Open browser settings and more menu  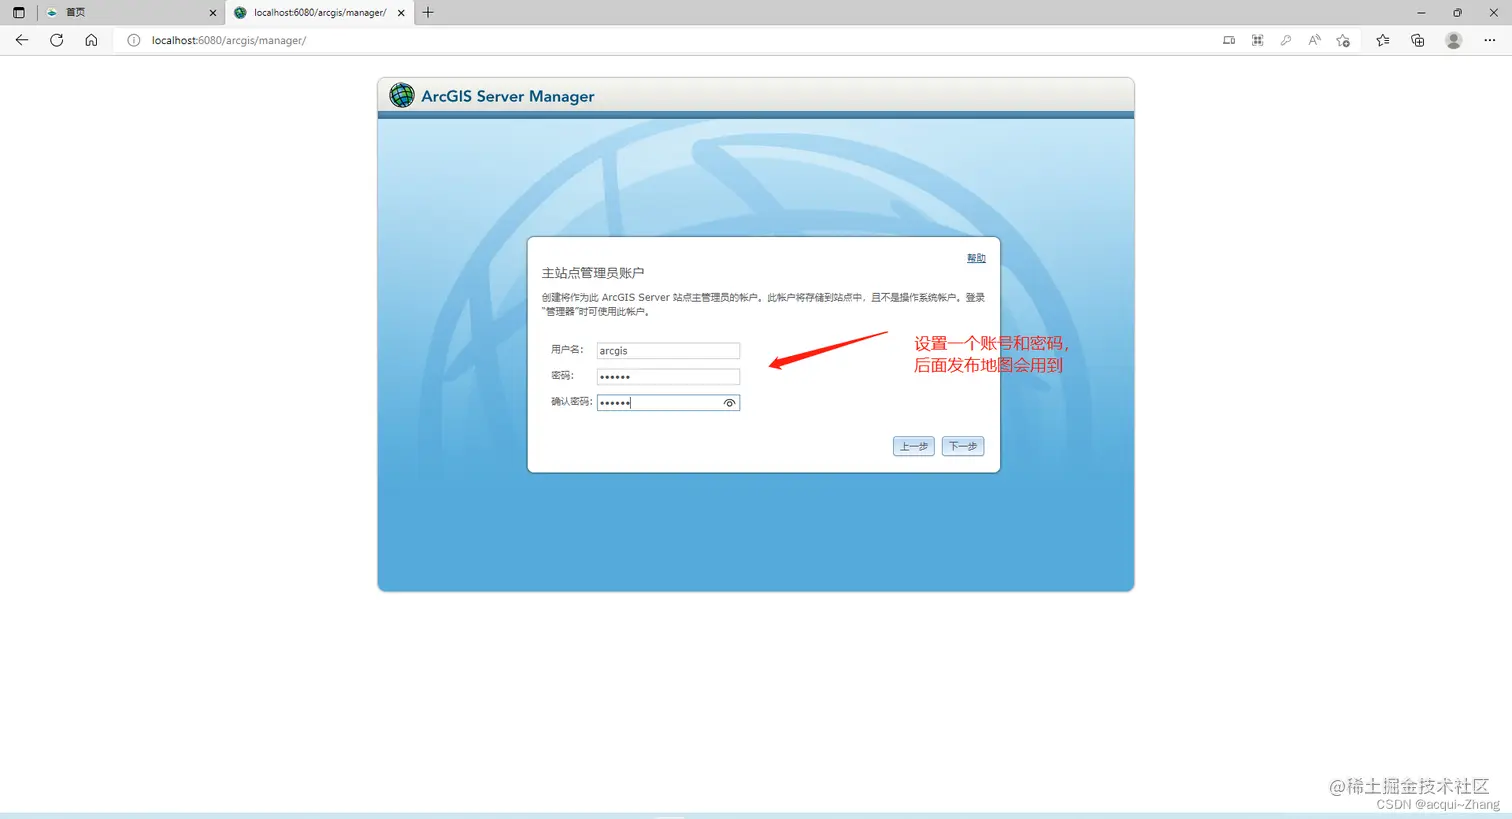pyautogui.click(x=1489, y=40)
